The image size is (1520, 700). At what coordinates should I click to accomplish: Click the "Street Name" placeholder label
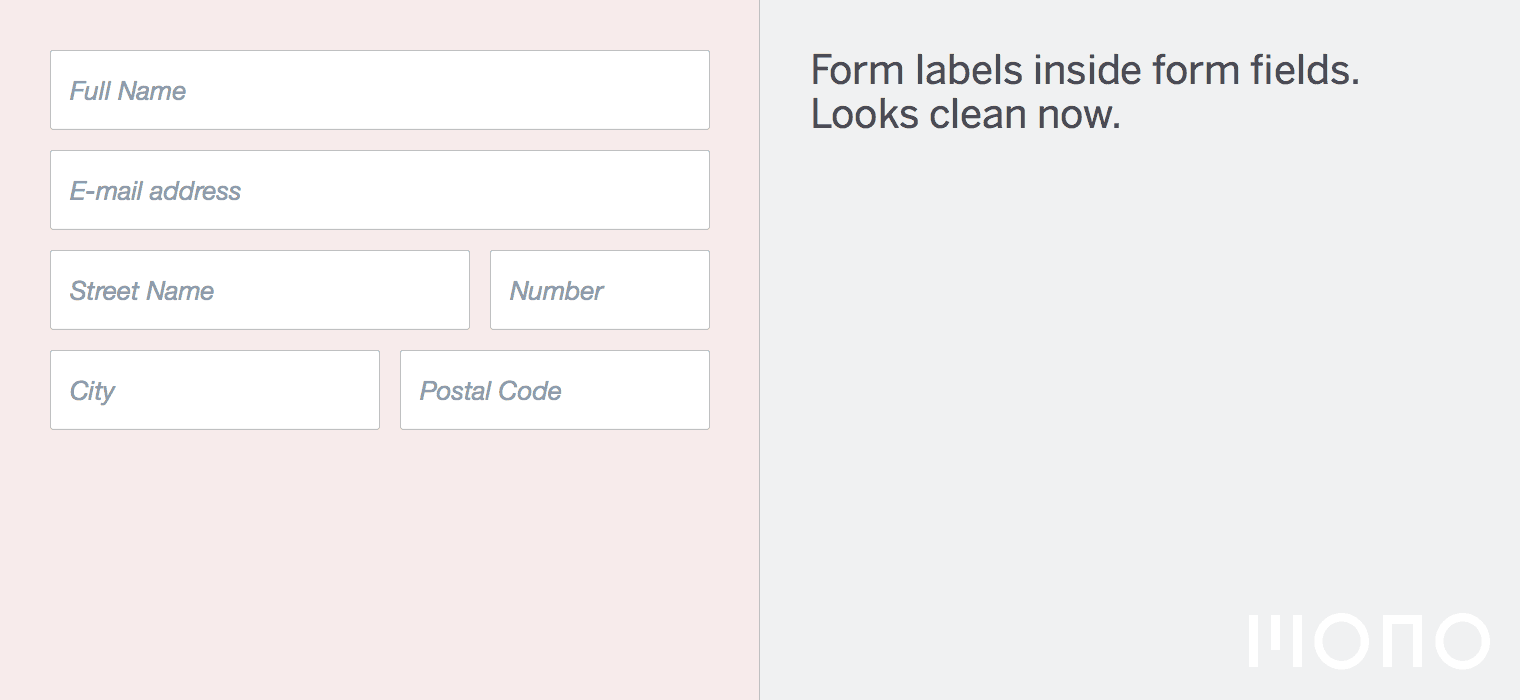pos(142,291)
